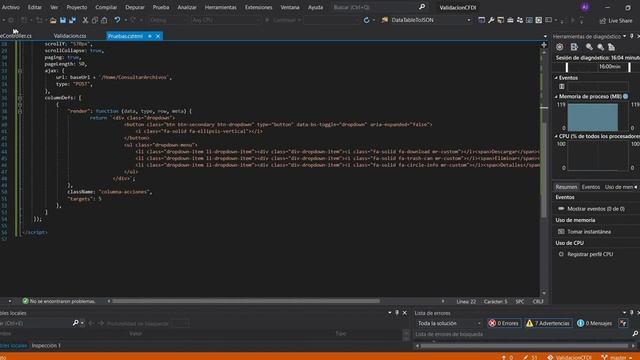Pin the Herramientas de diagnóstico panel

coord(631,36)
